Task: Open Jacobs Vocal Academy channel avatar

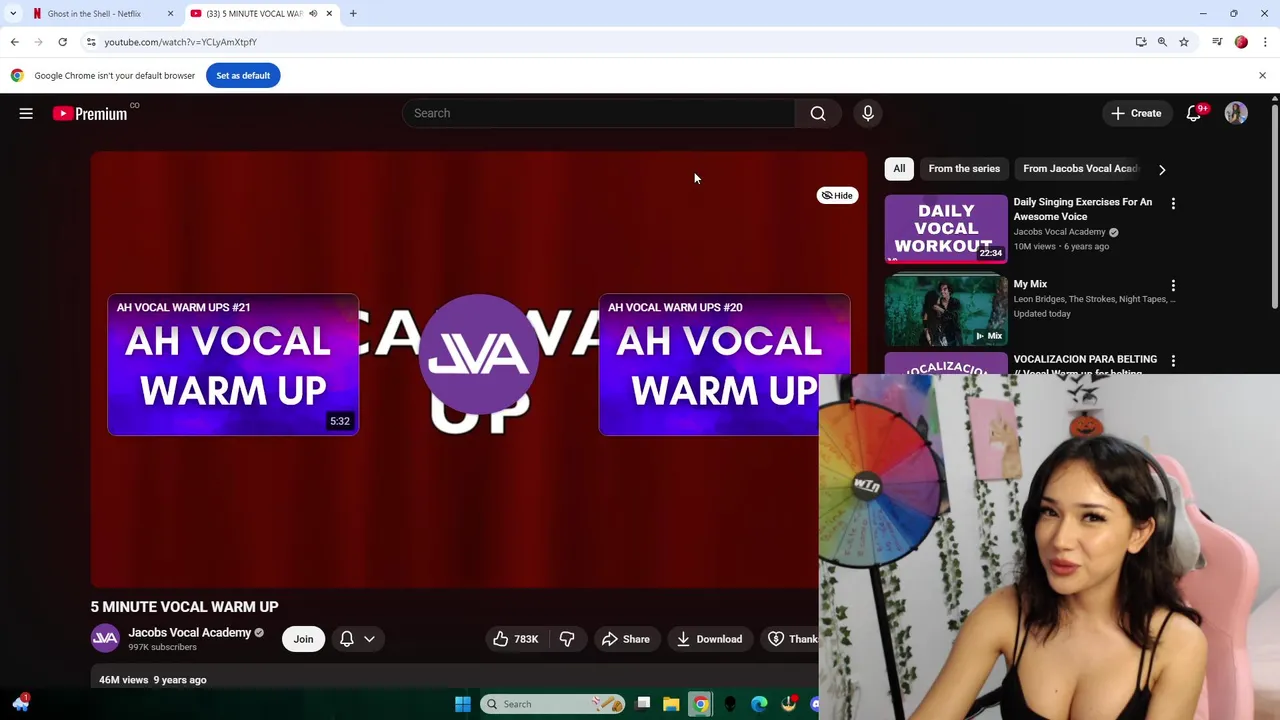Action: [105, 639]
